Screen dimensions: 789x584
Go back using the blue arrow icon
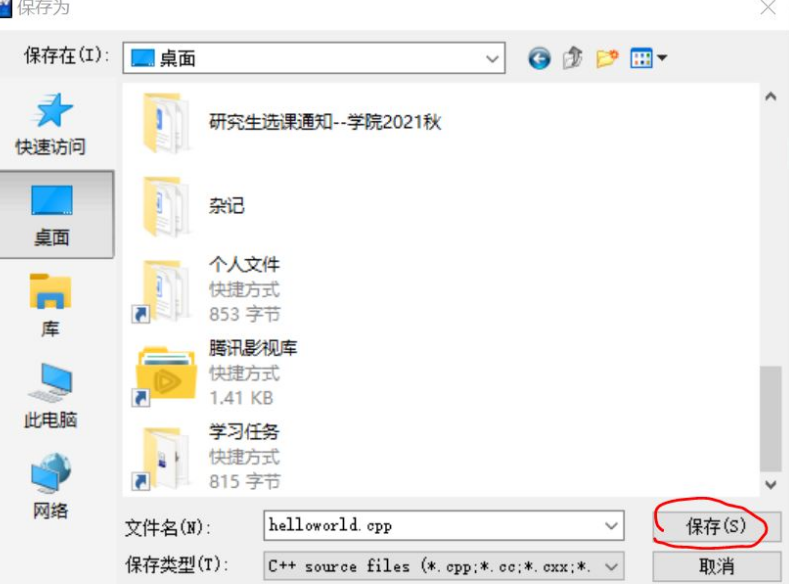coord(539,58)
